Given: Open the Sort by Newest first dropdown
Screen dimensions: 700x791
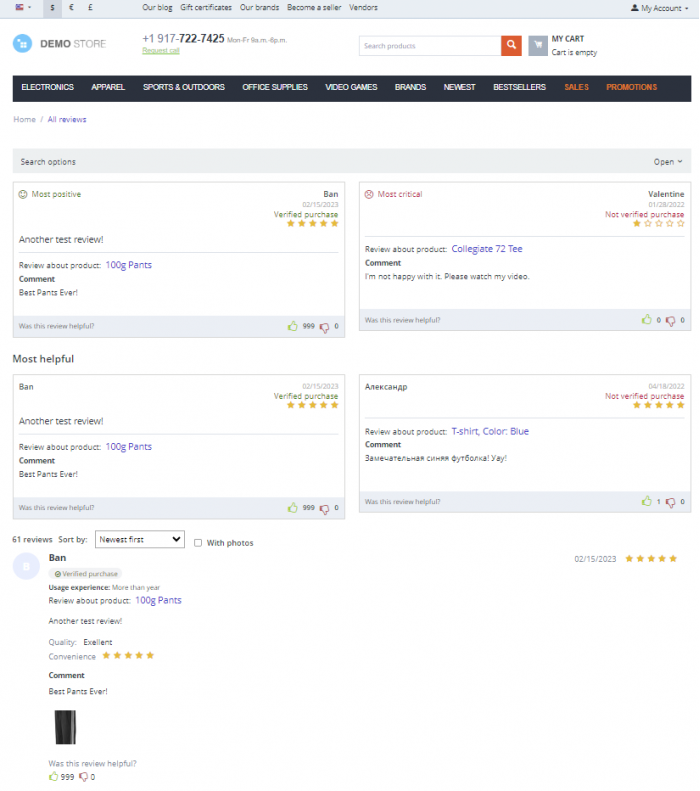Looking at the screenshot, I should (140, 539).
